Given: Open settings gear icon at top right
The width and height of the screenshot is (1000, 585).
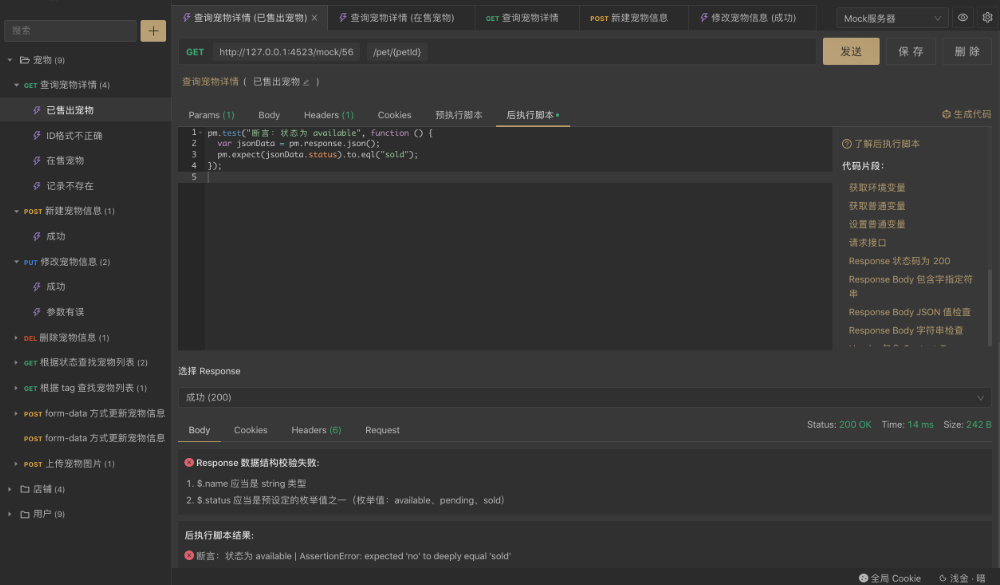Looking at the screenshot, I should pyautogui.click(x=986, y=18).
